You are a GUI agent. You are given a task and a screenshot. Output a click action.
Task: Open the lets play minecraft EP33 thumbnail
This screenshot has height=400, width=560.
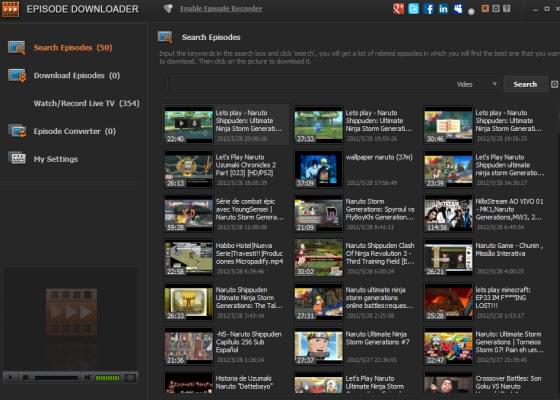[x=449, y=302]
